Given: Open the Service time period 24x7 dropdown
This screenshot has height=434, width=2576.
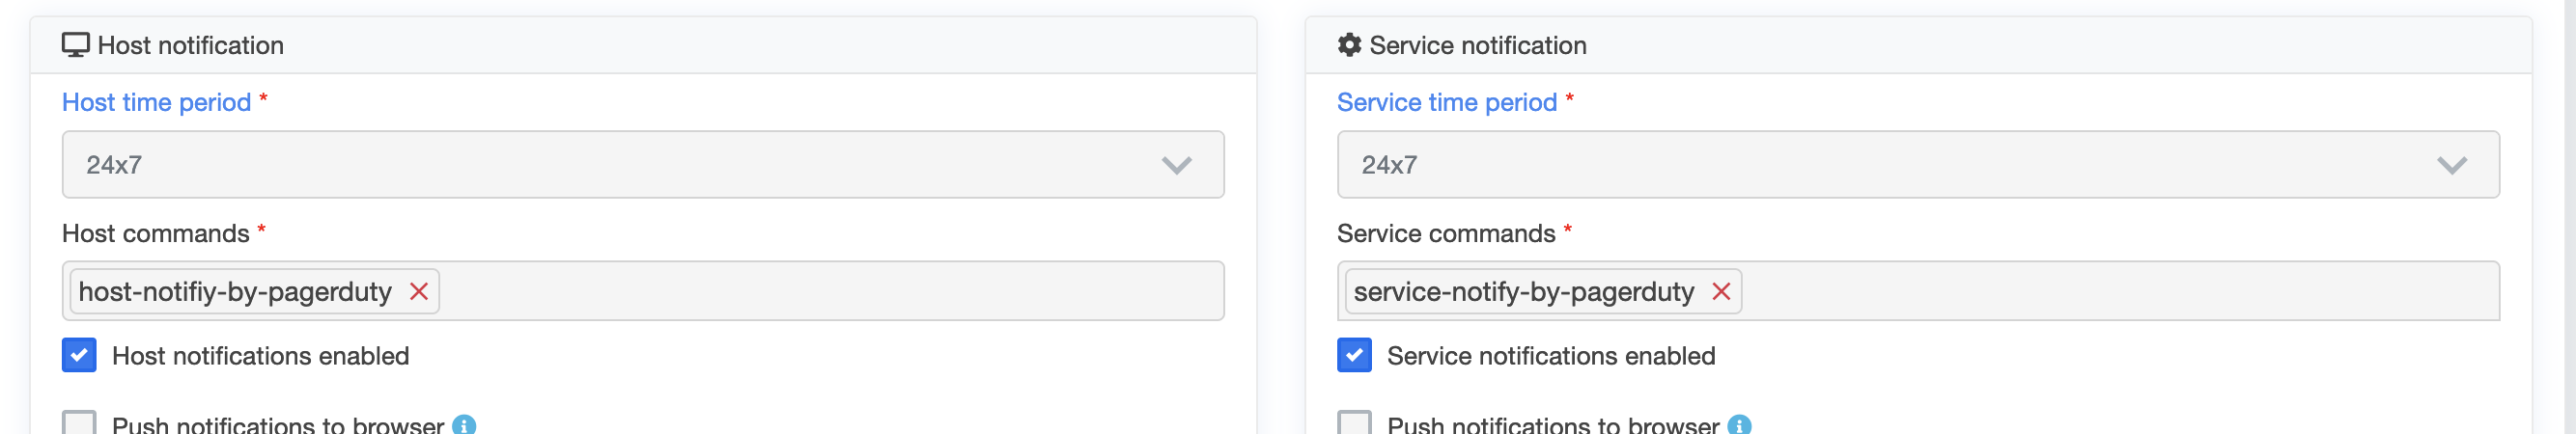Looking at the screenshot, I should tap(1918, 164).
